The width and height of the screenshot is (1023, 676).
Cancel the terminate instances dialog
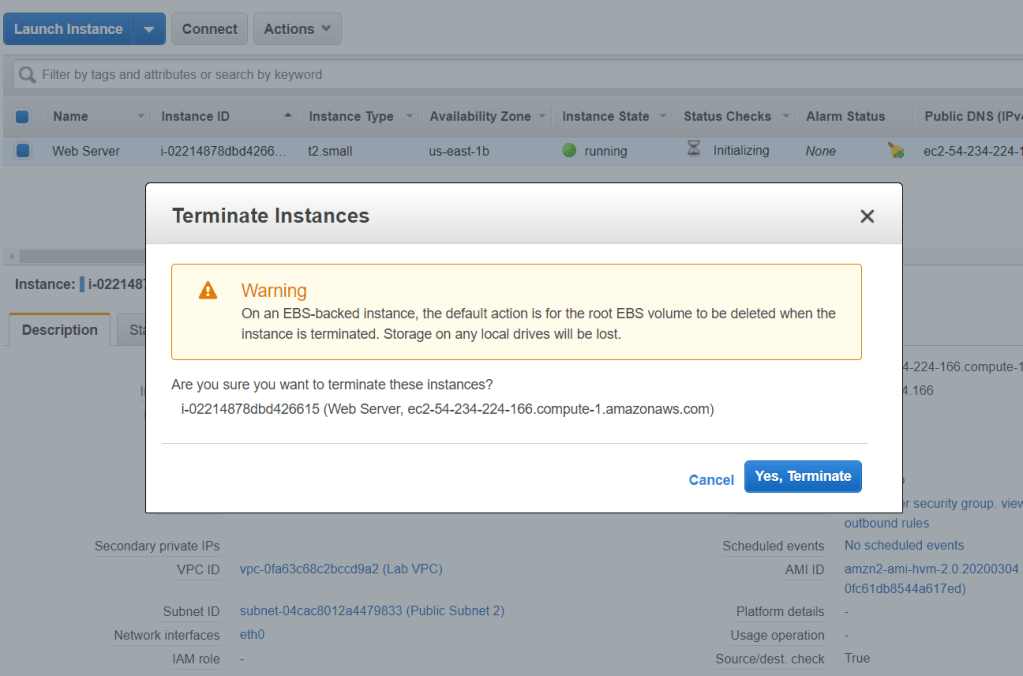click(x=711, y=480)
